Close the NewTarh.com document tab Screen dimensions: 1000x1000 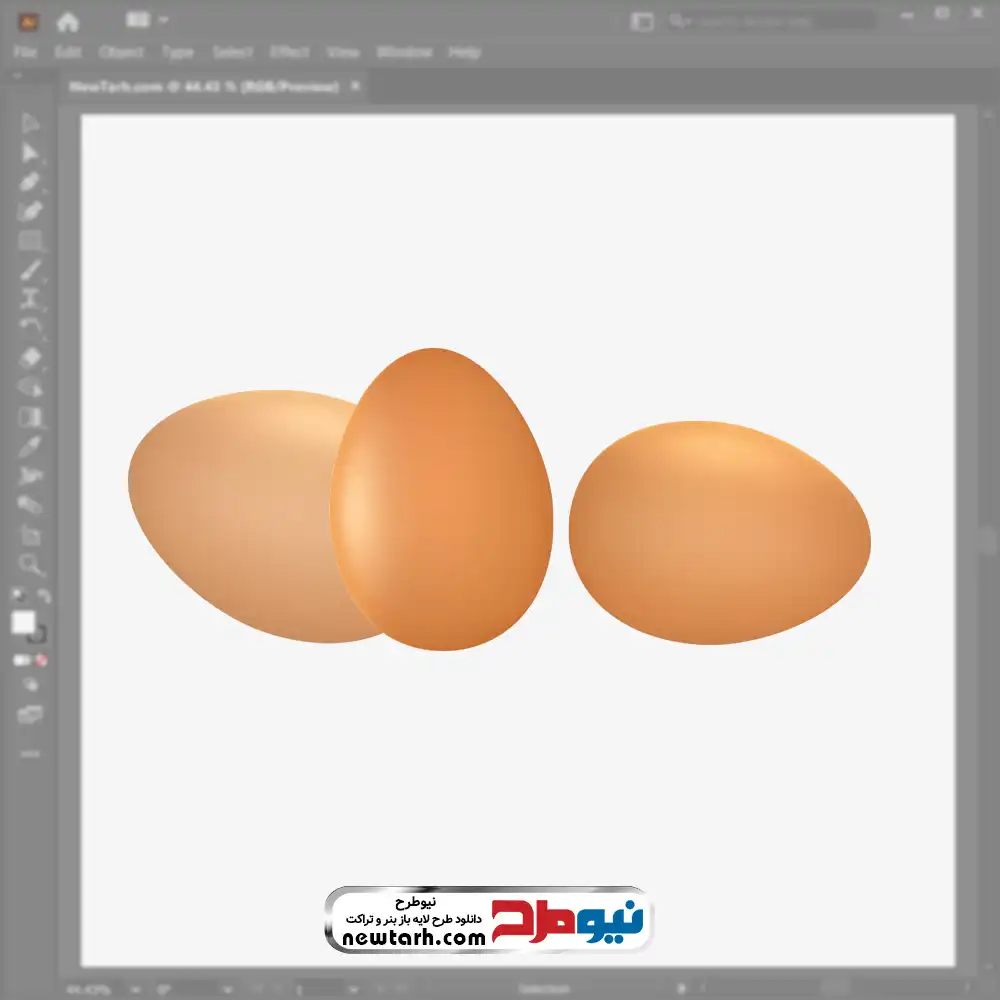(355, 87)
